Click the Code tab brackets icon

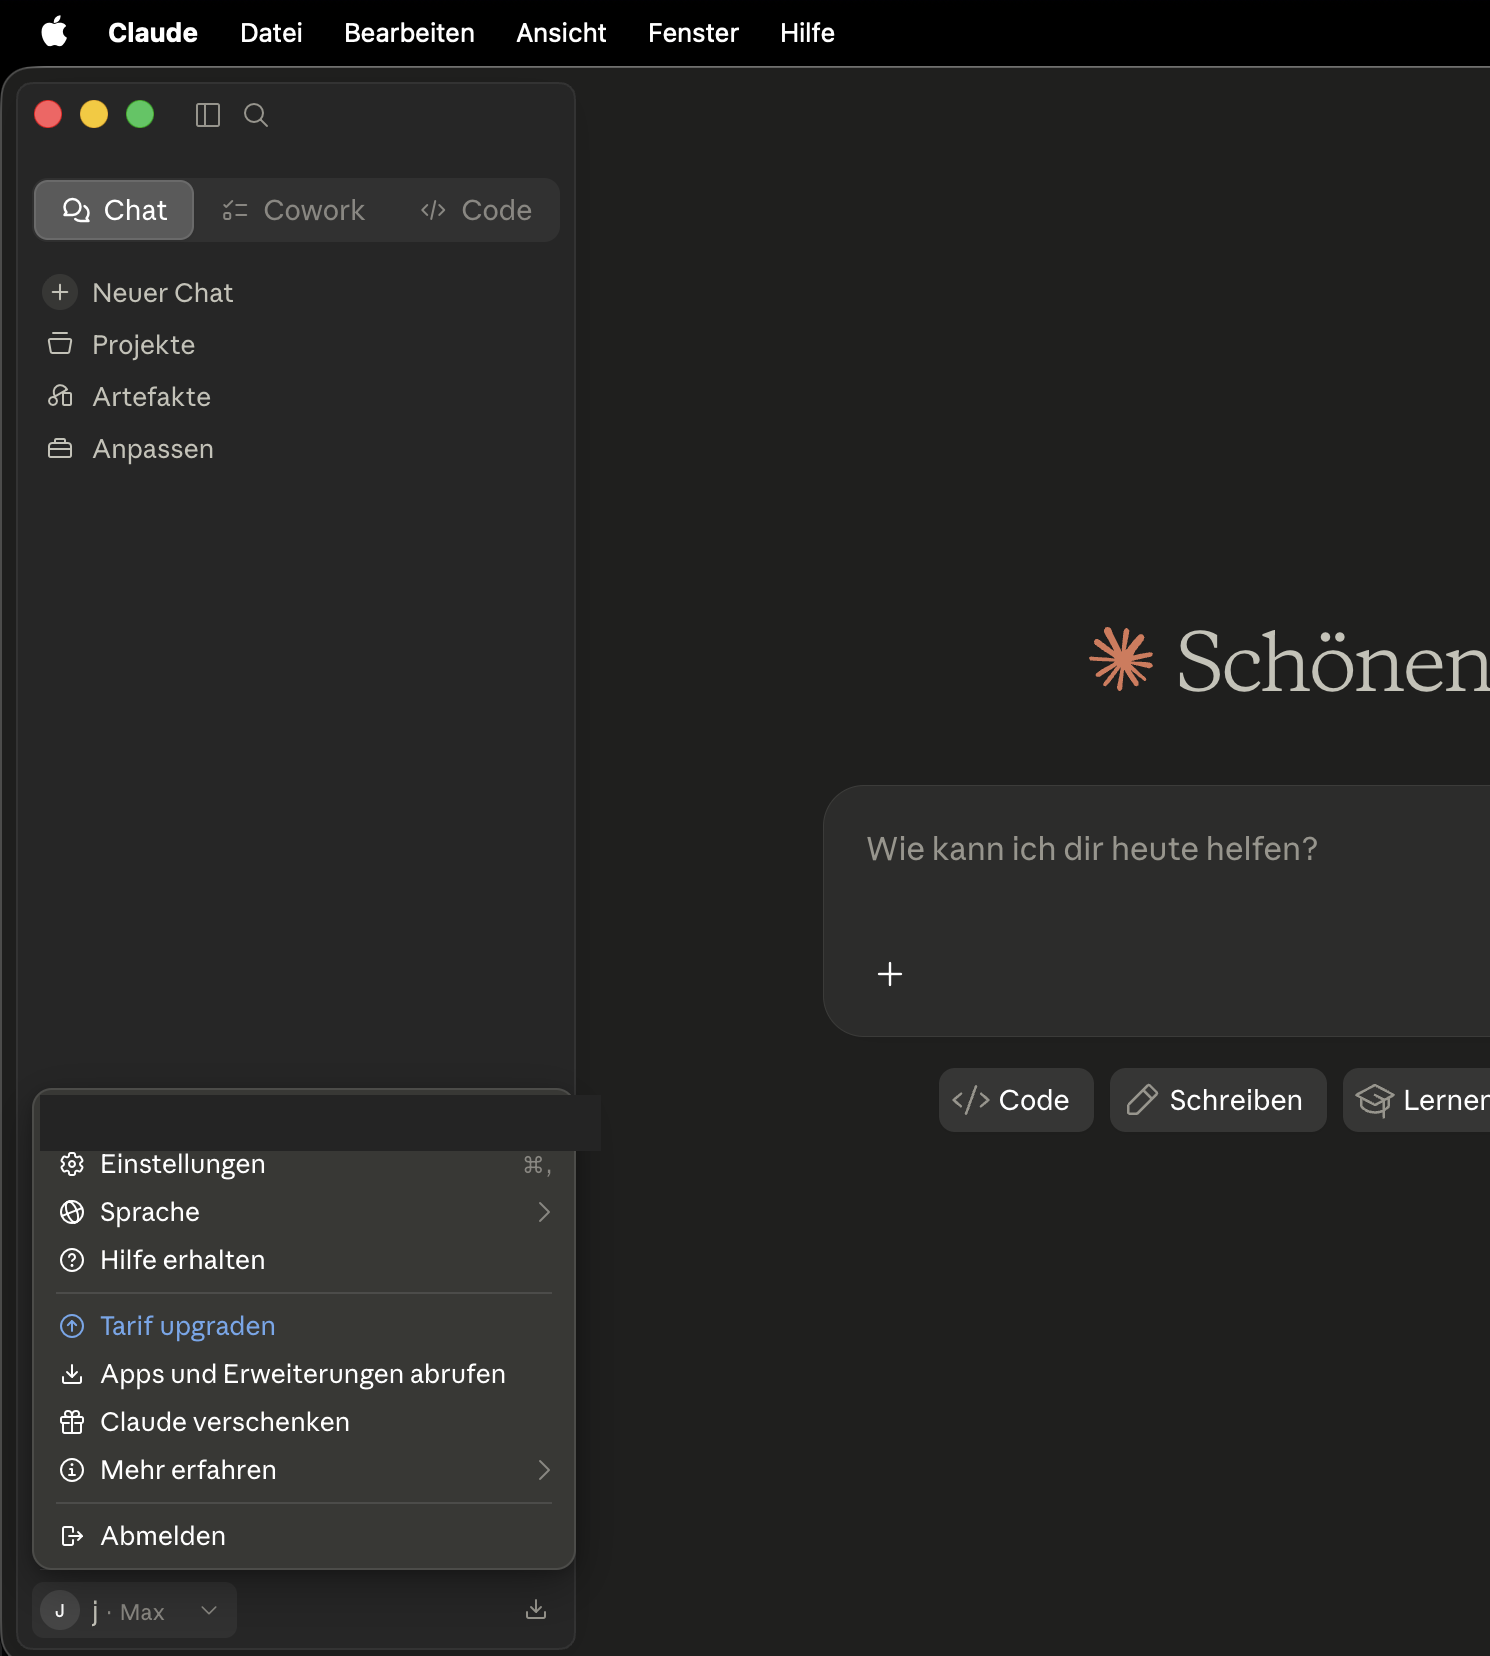433,210
